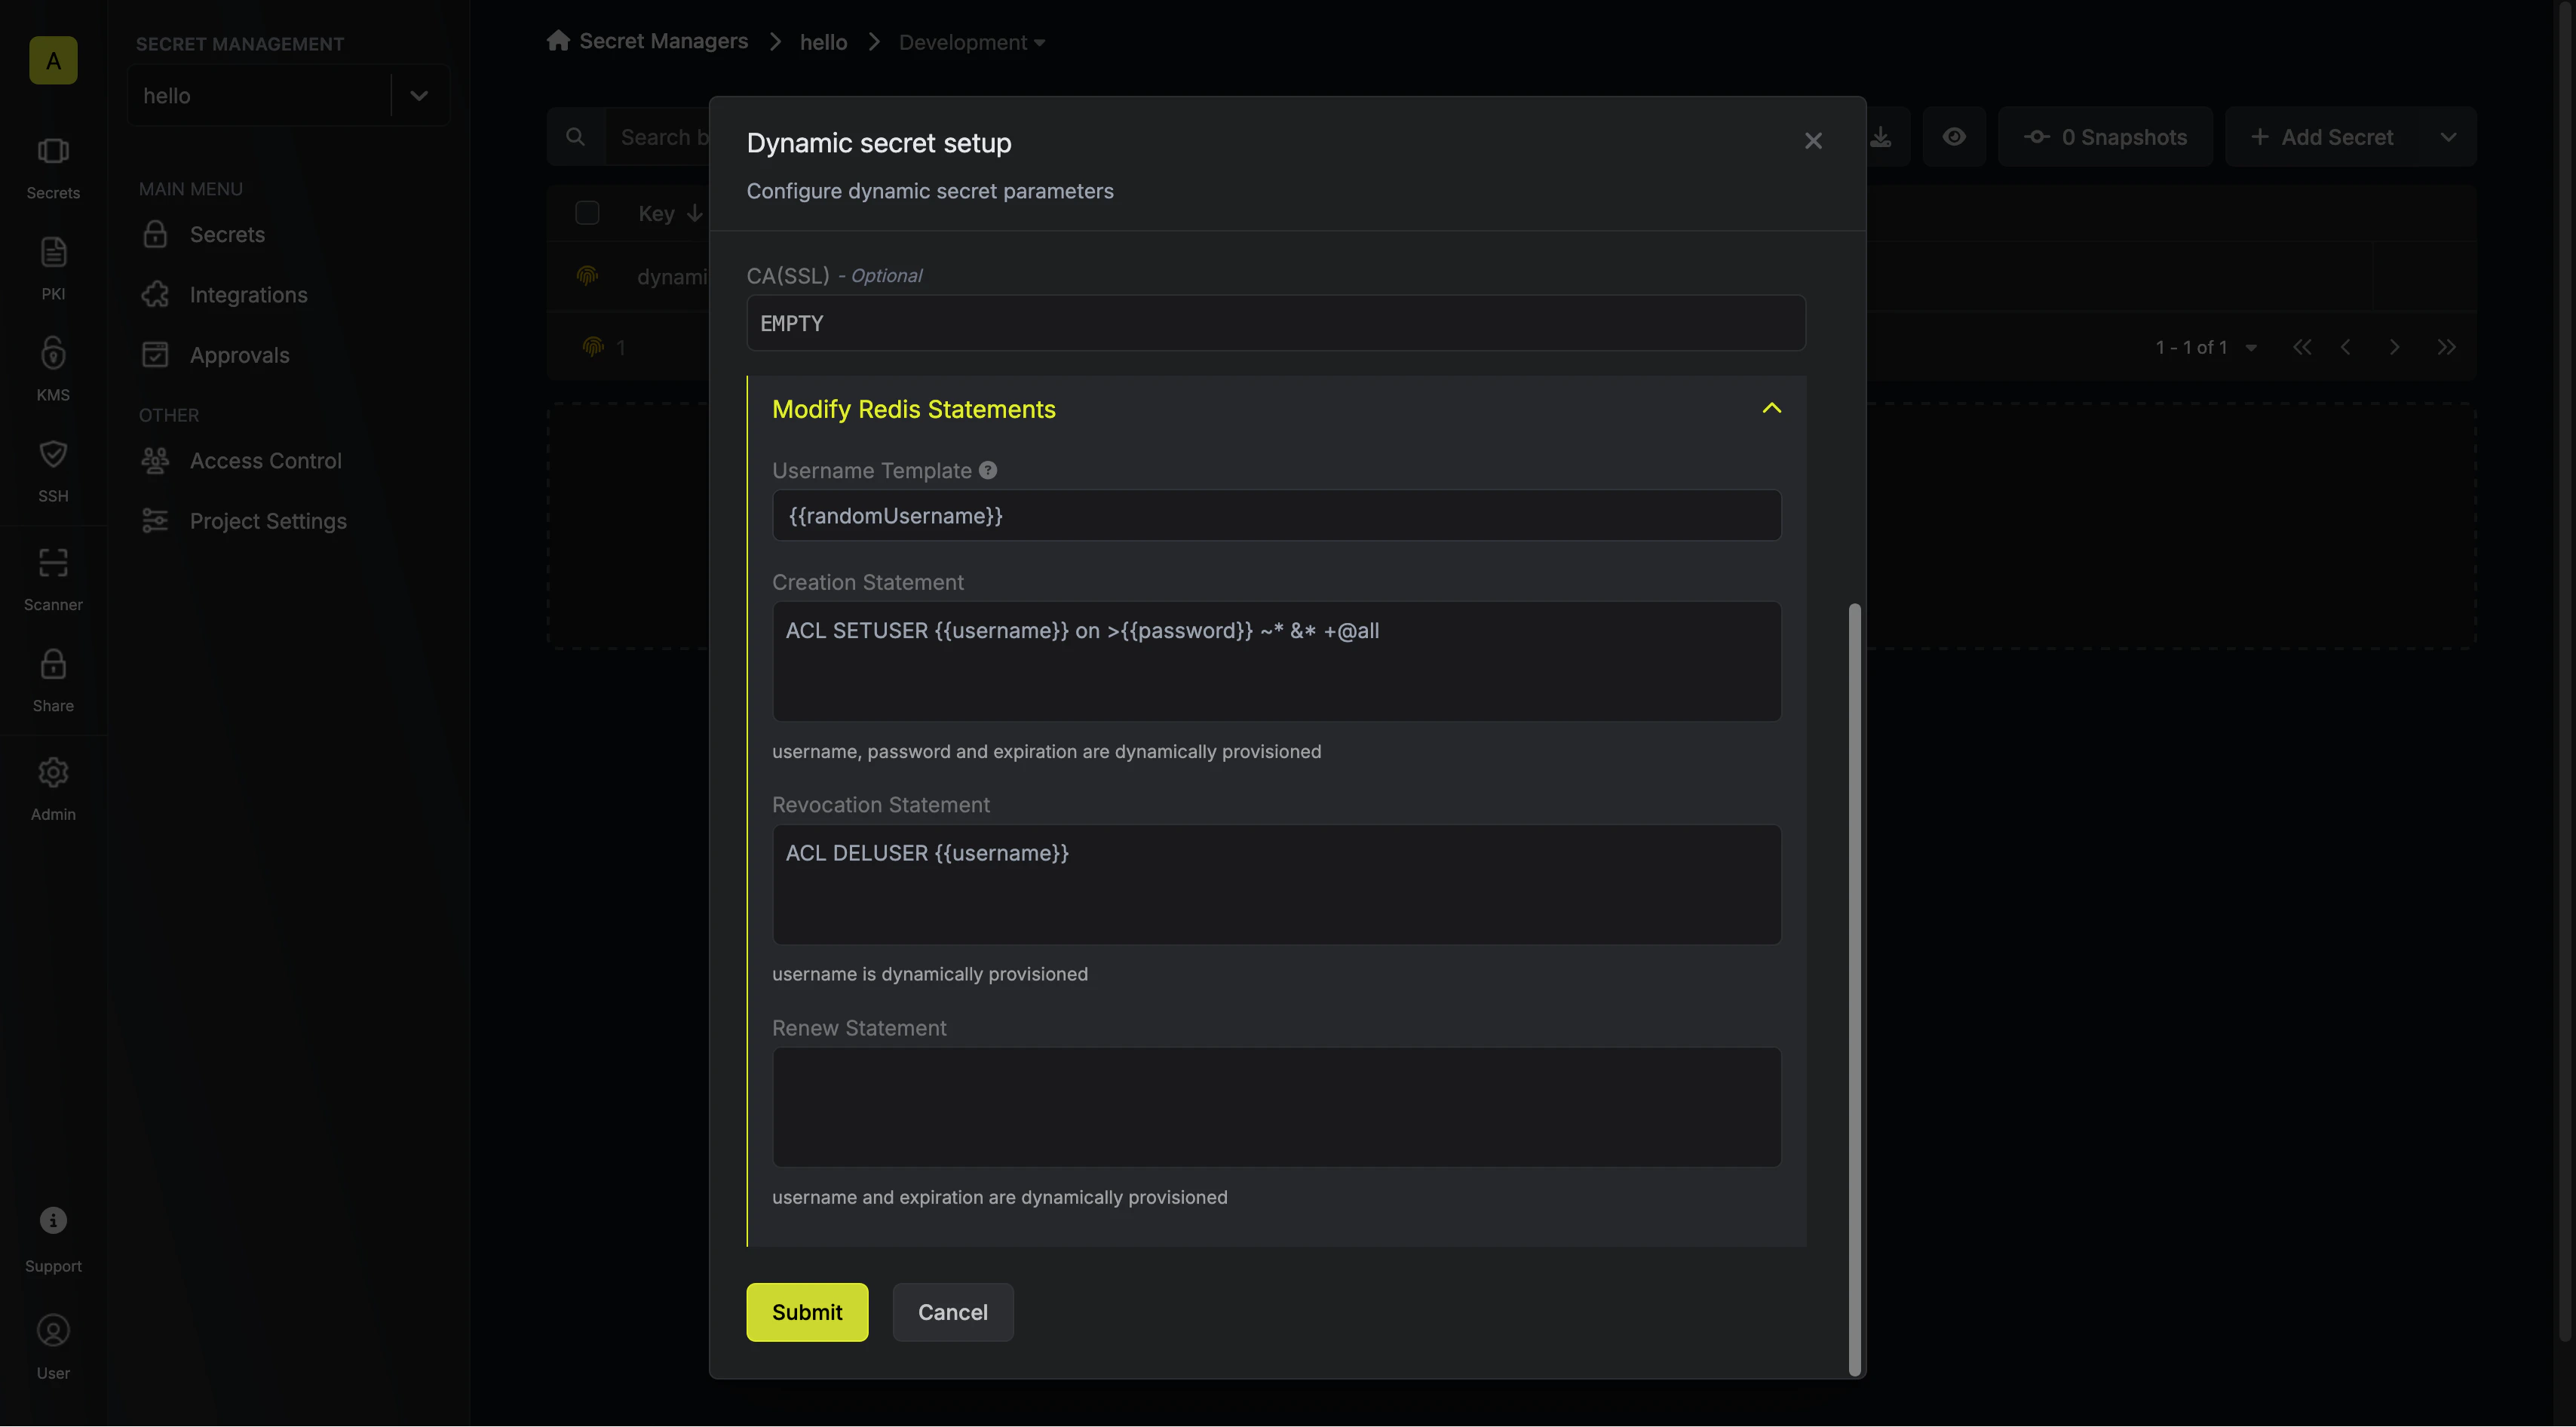Open the Share section icon
Screen dimensions: 2576x1427
53,664
